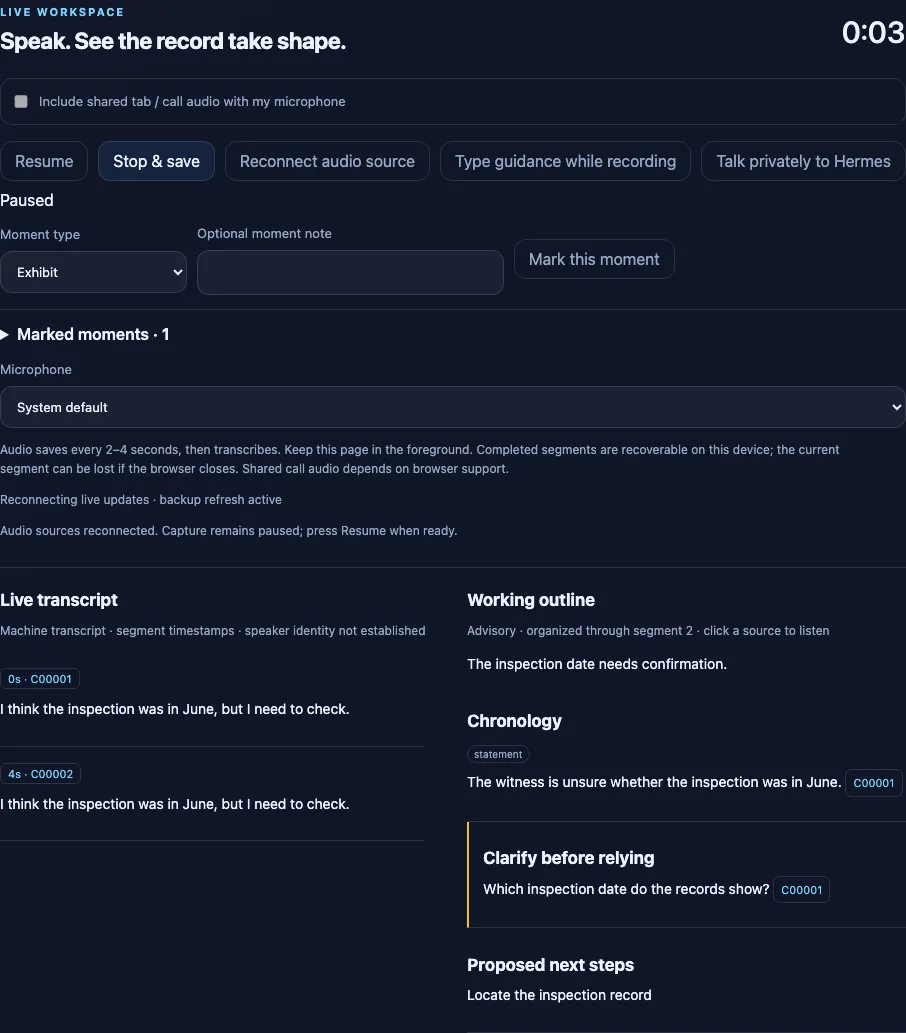Screen dimensions: 906x1033
Task: Open Type guidance while recording
Action: click(565, 161)
